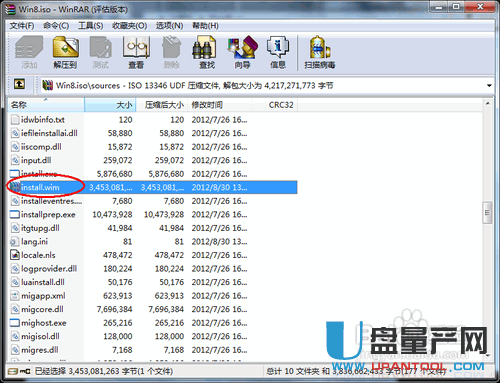Sort by Modified (修改时间) column header

(x=219, y=105)
